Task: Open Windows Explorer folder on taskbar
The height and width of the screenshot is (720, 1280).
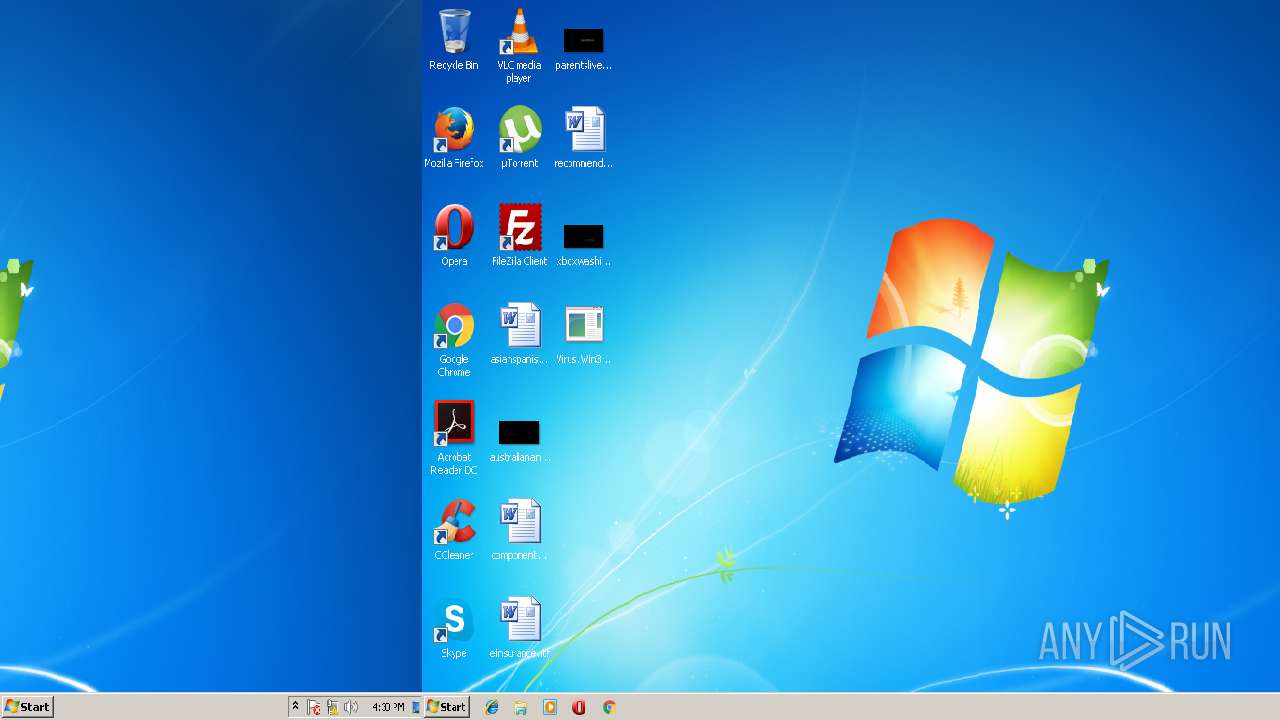Action: pos(520,707)
